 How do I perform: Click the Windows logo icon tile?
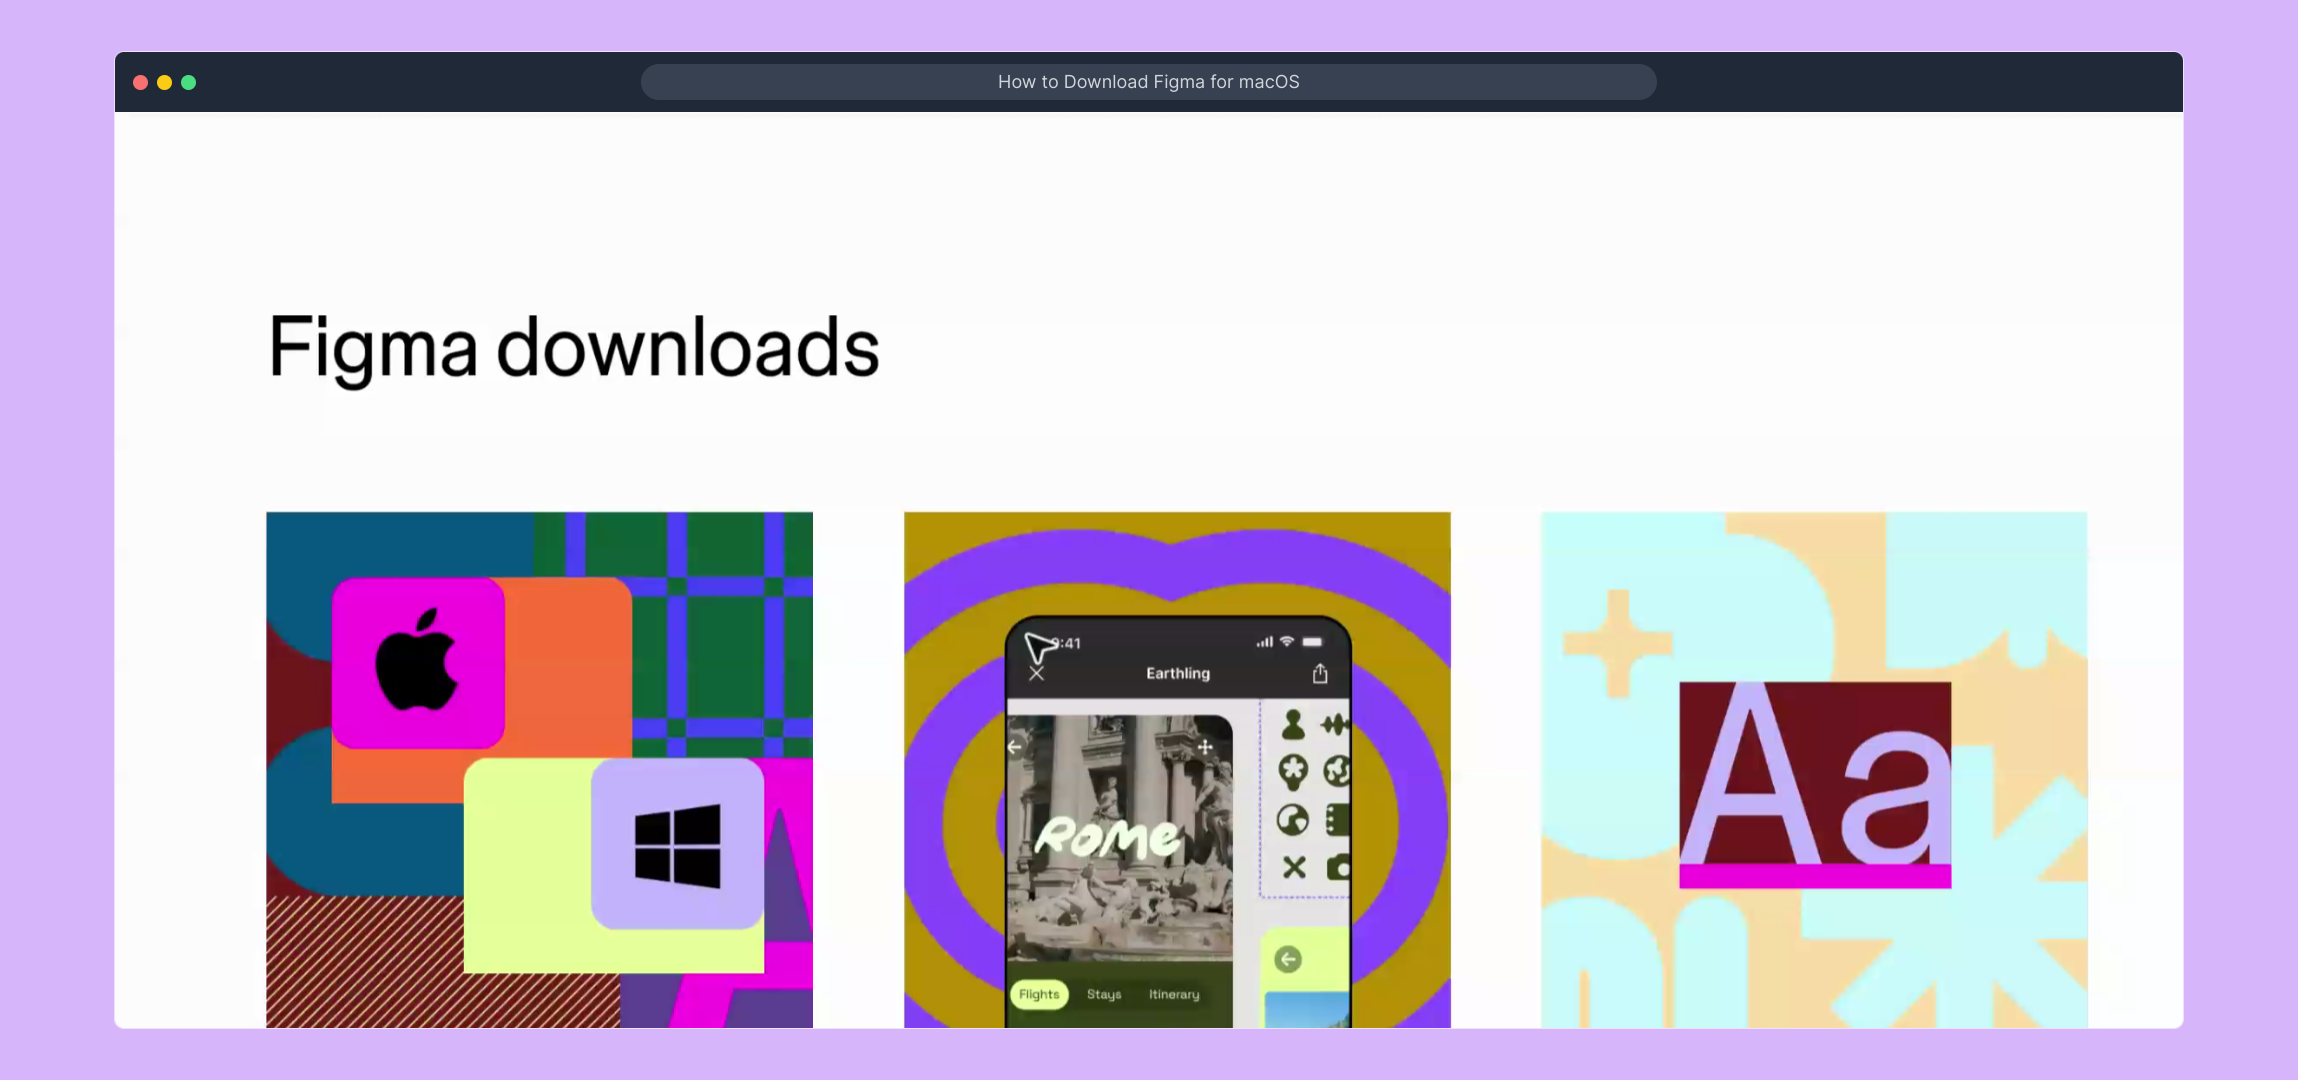coord(677,844)
